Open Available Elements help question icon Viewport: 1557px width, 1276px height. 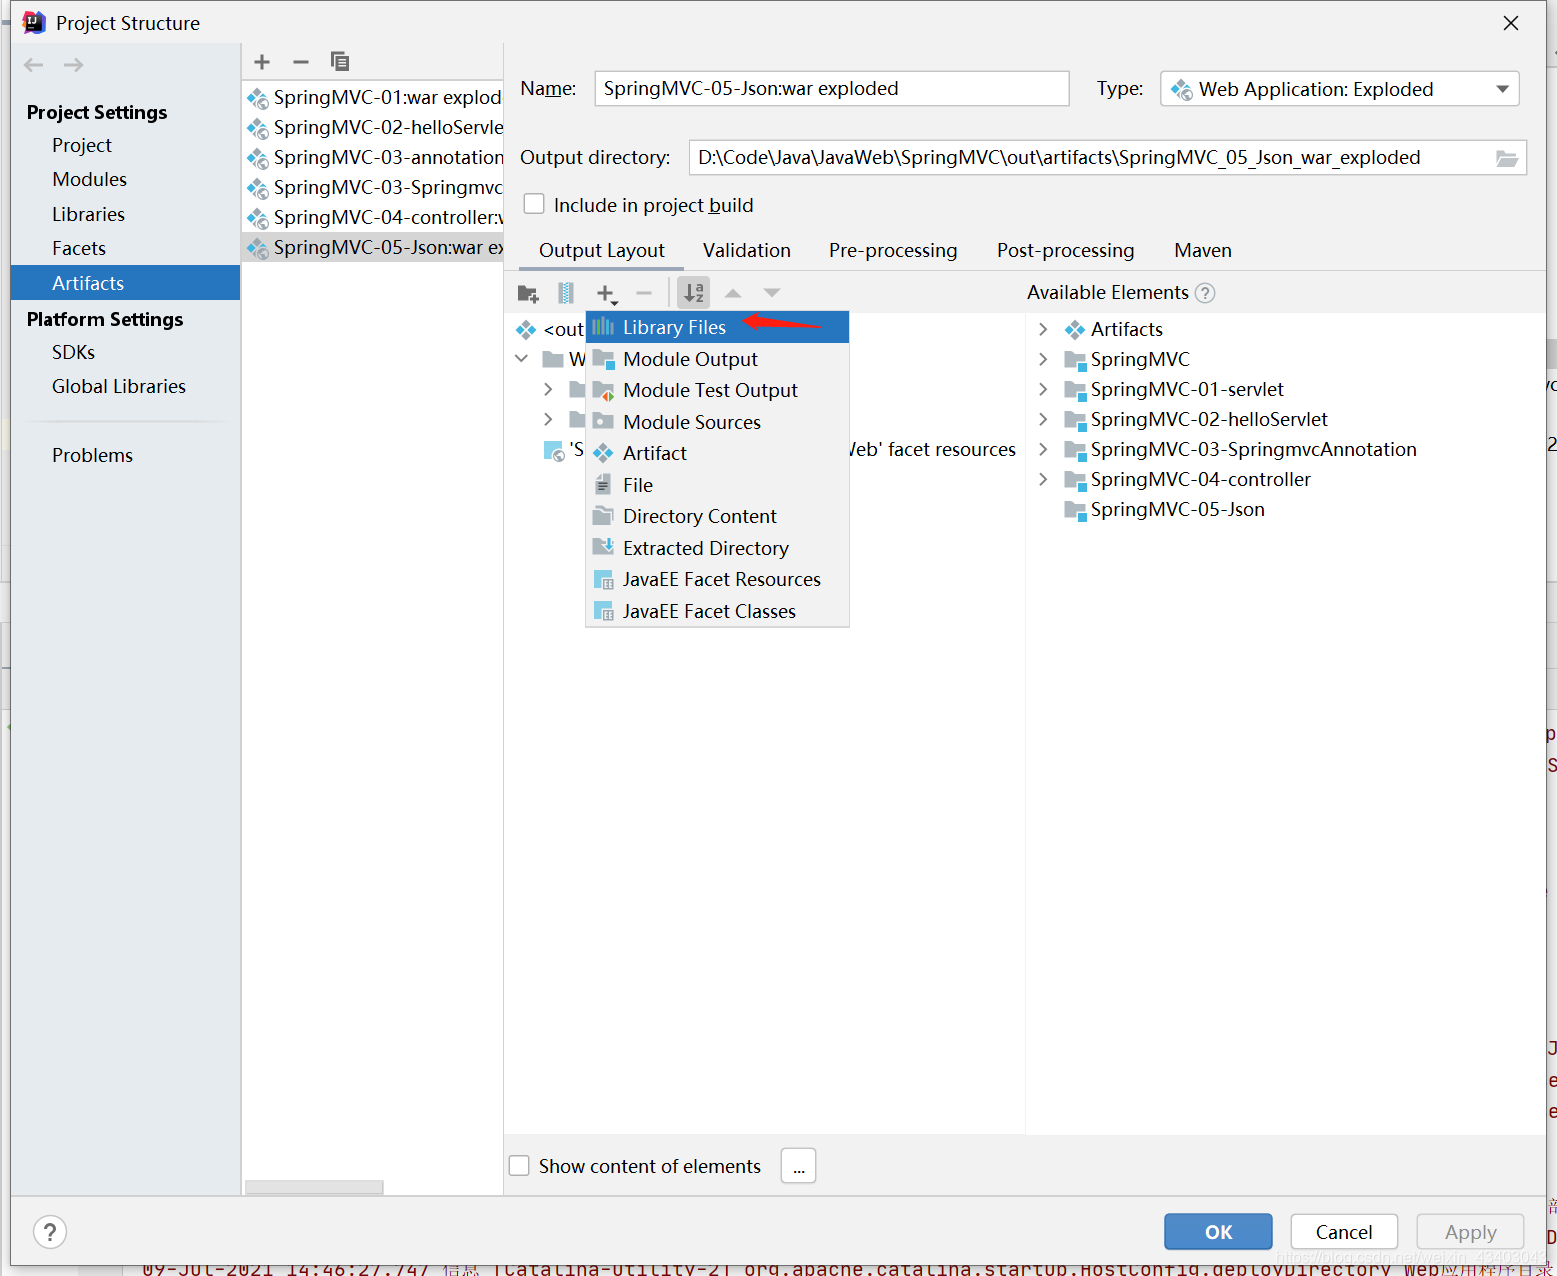(1205, 293)
